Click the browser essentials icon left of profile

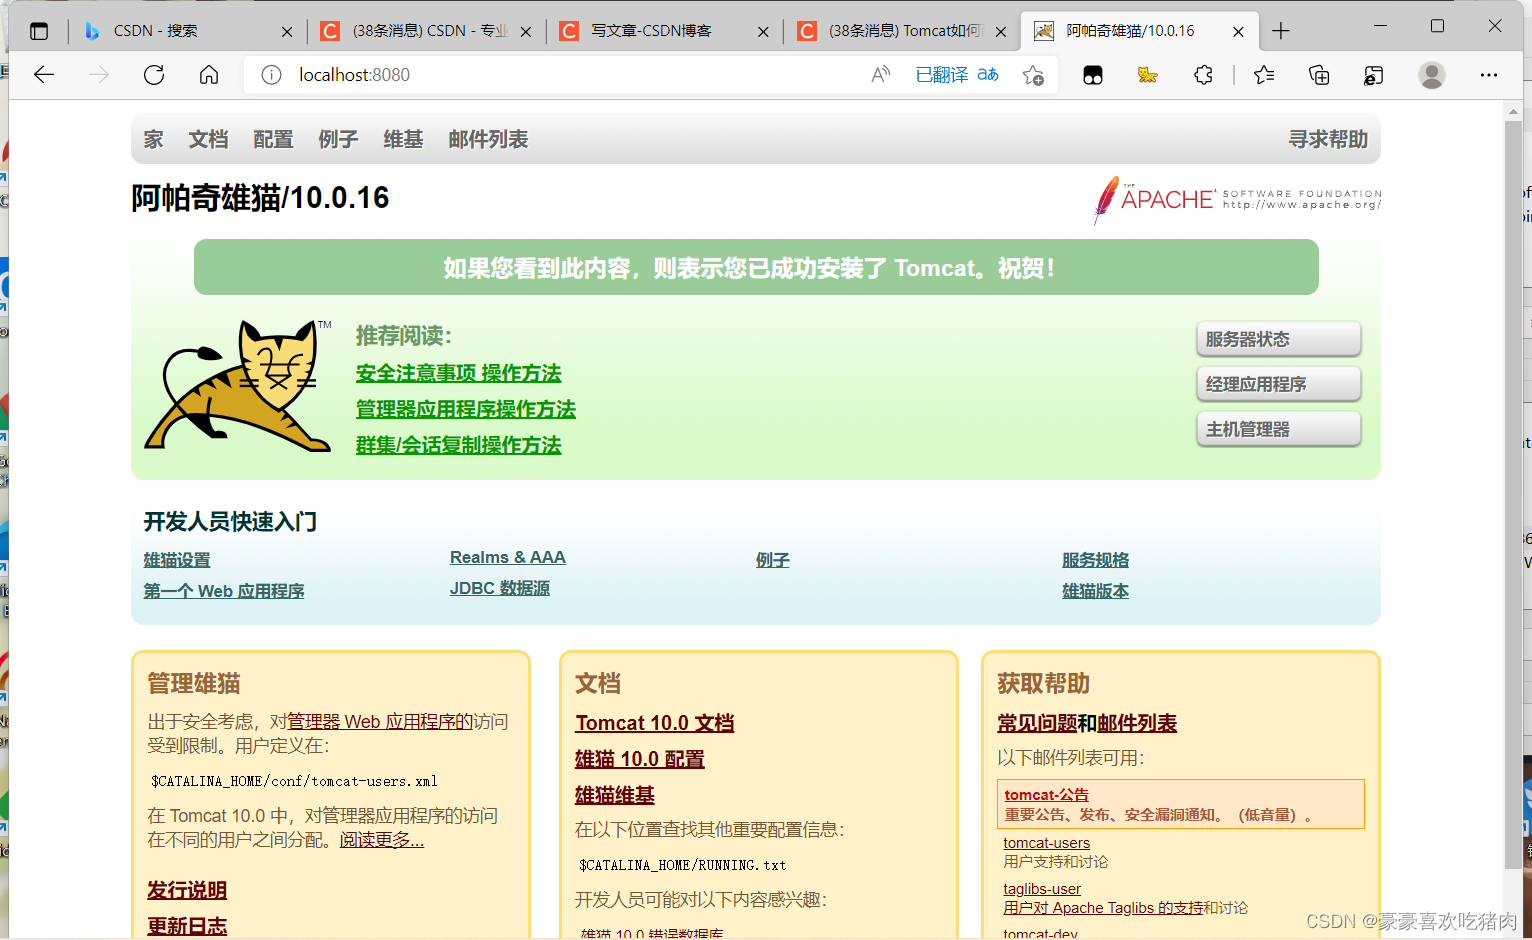click(1373, 75)
